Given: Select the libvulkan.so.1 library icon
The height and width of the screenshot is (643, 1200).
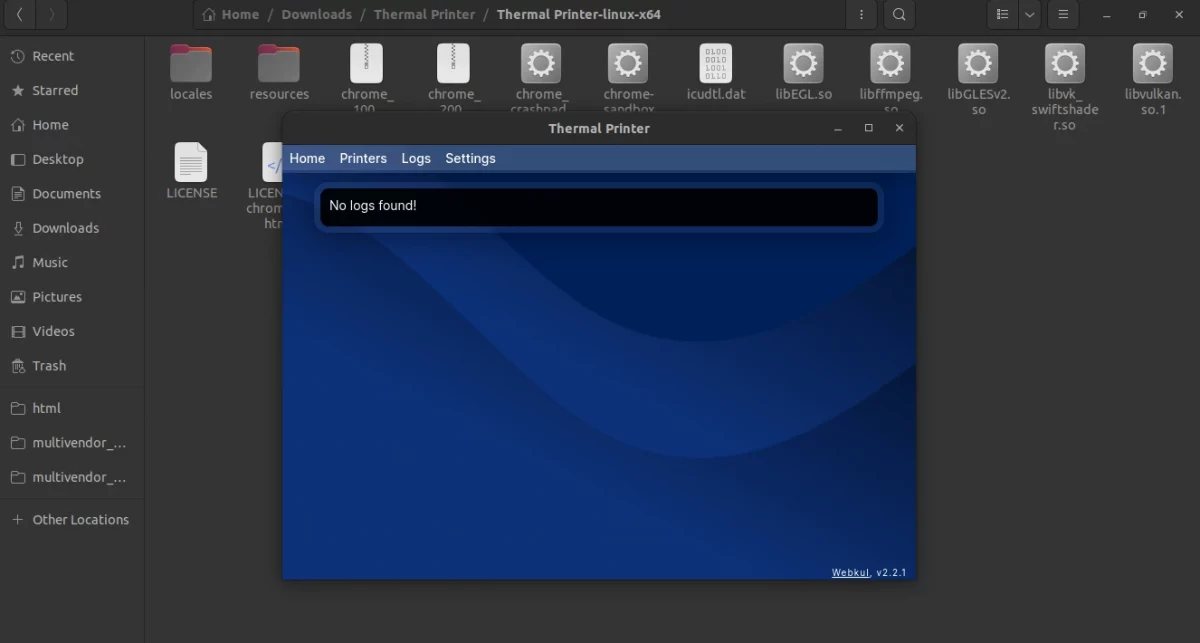Looking at the screenshot, I should coord(1152,62).
